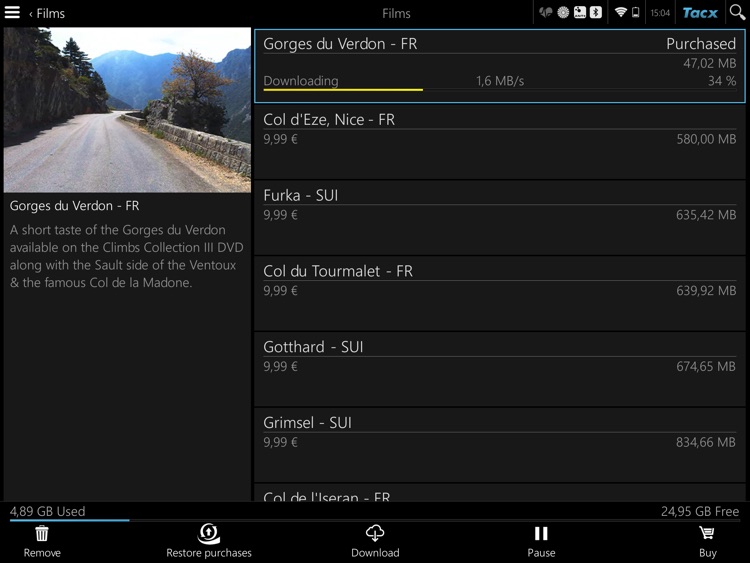Click the Purchased status label

(x=701, y=44)
